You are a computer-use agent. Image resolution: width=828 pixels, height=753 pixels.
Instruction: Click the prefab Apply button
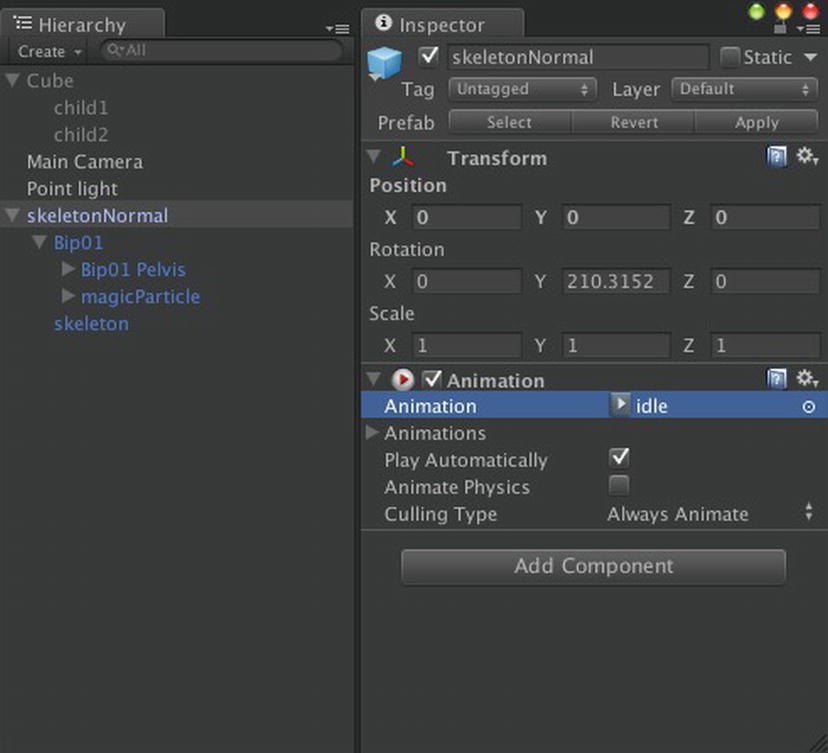point(757,123)
